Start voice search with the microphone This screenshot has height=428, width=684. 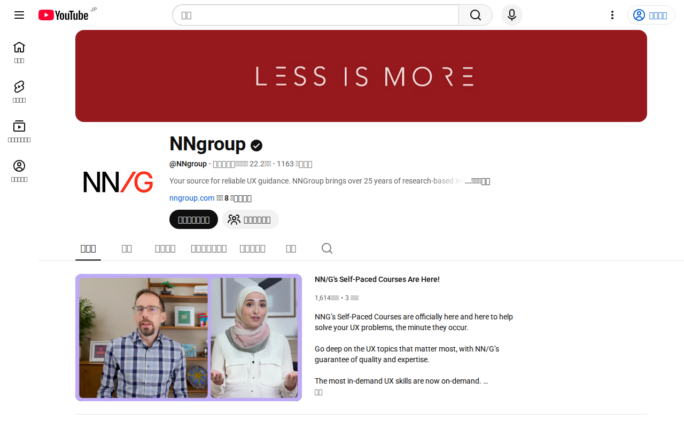point(512,15)
